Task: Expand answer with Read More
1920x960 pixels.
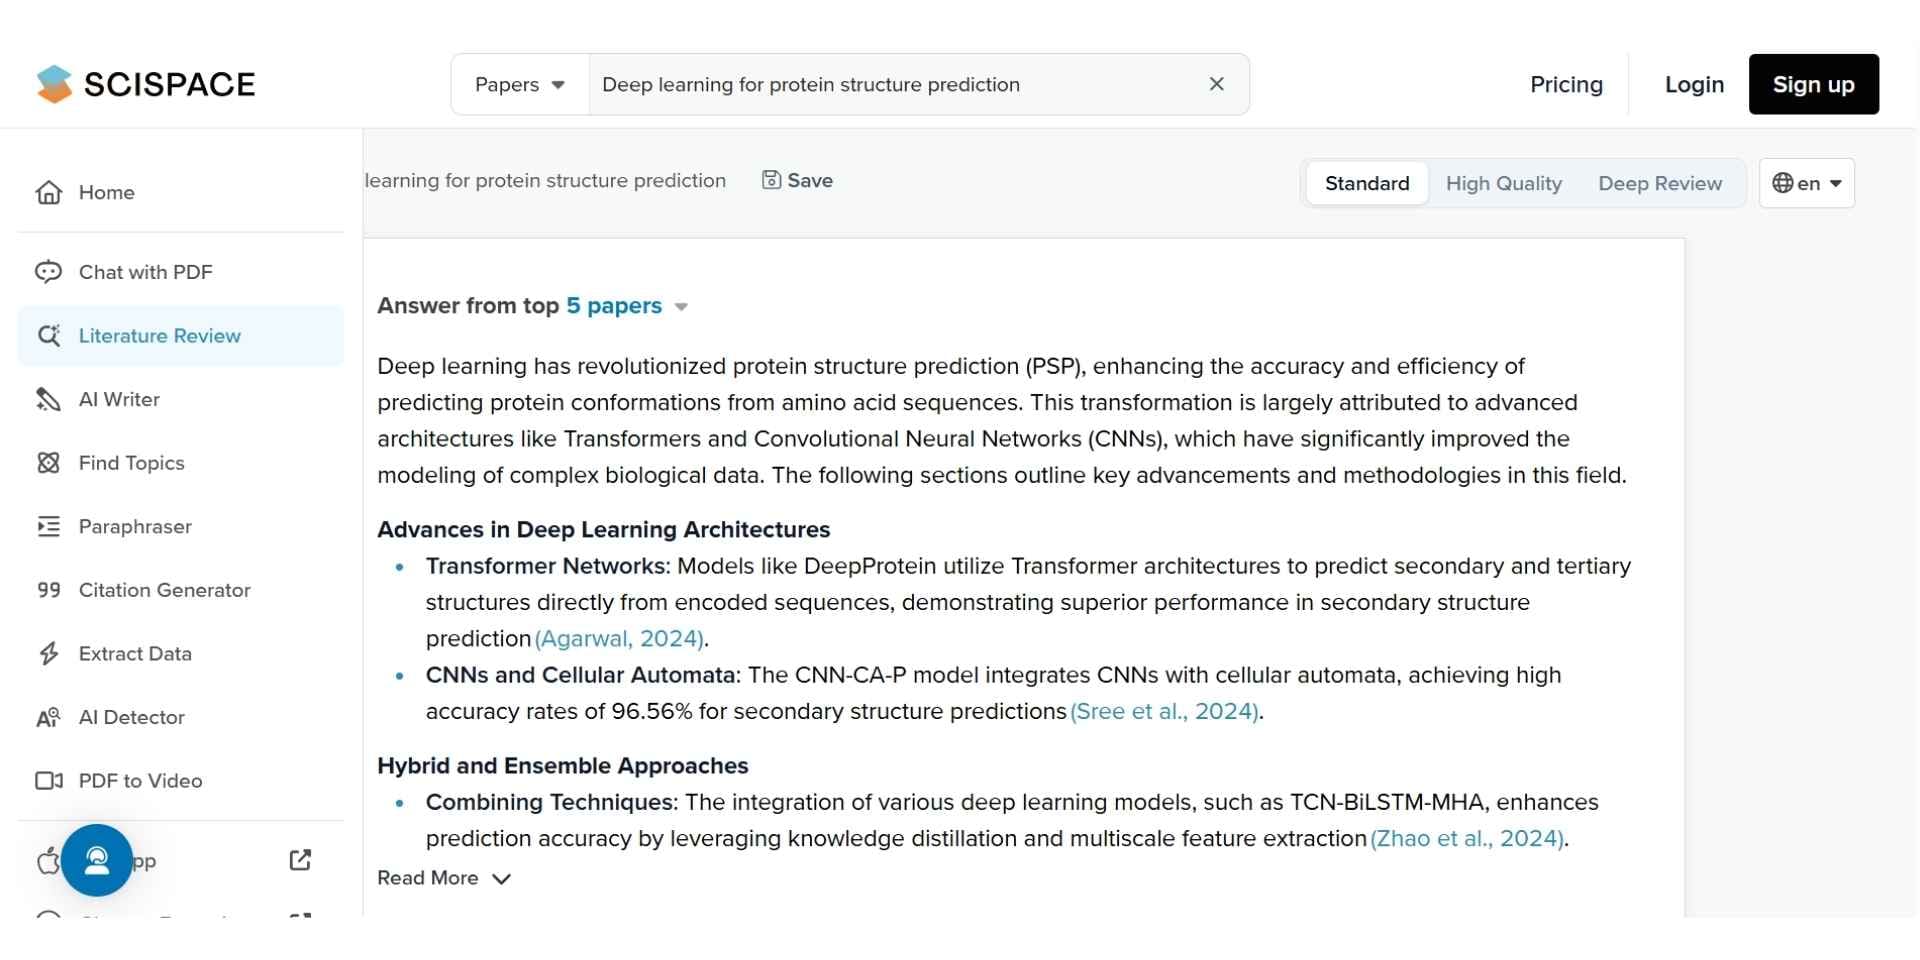Action: pyautogui.click(x=444, y=878)
